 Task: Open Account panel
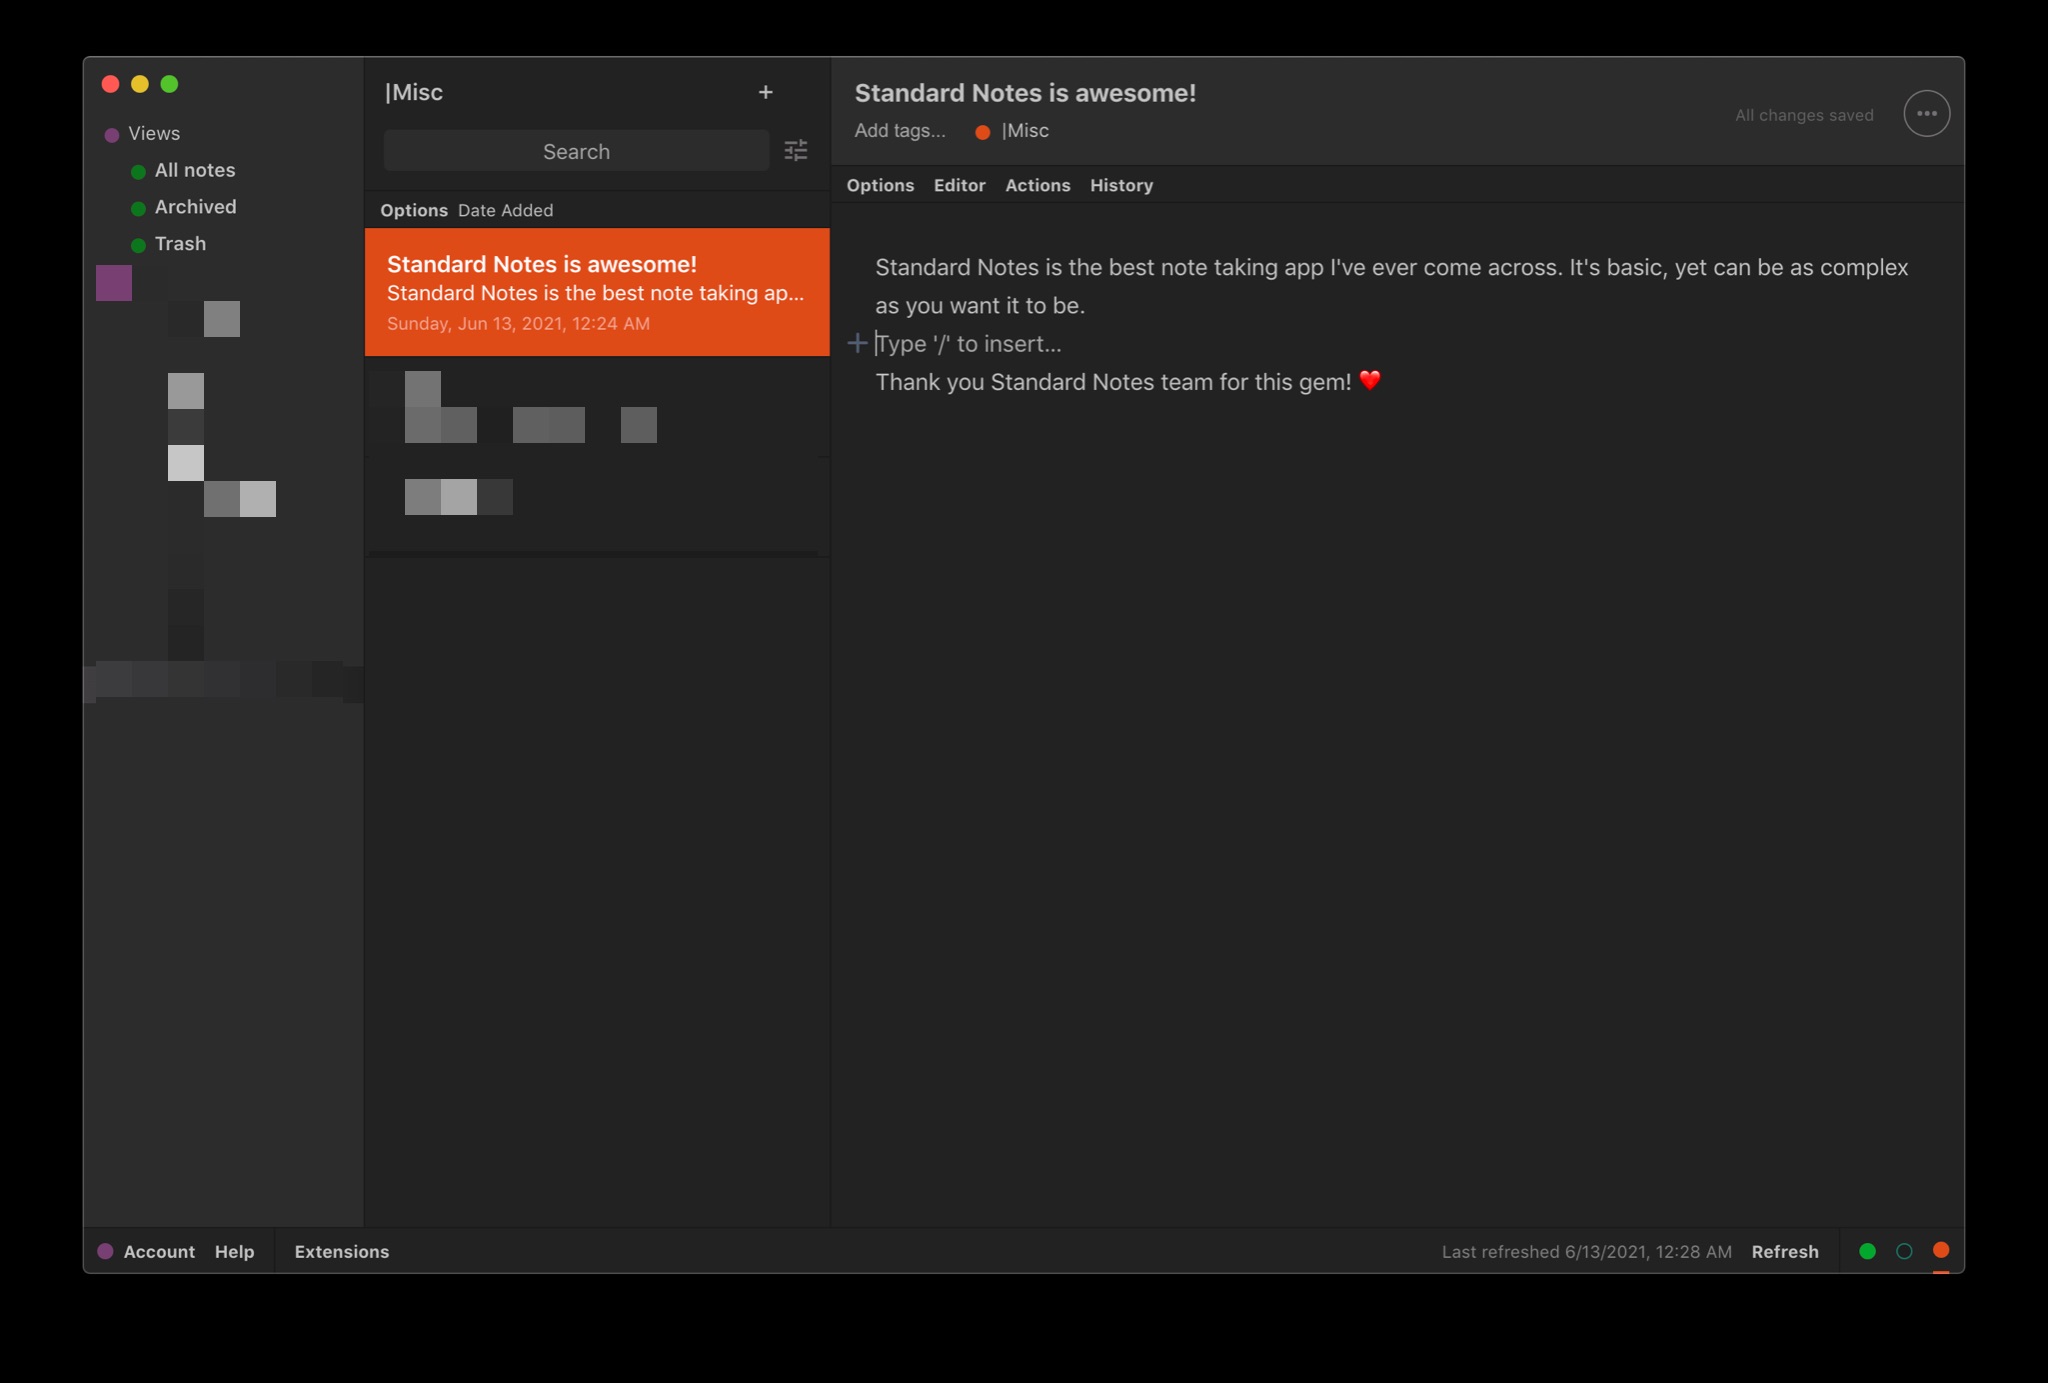(x=159, y=1251)
